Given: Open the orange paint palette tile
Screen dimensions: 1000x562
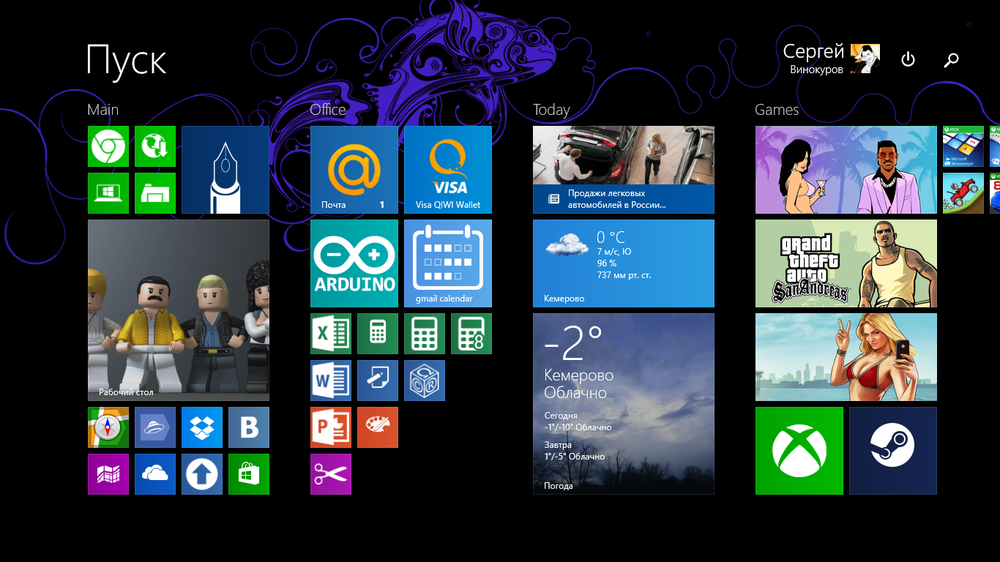Looking at the screenshot, I should point(378,427).
